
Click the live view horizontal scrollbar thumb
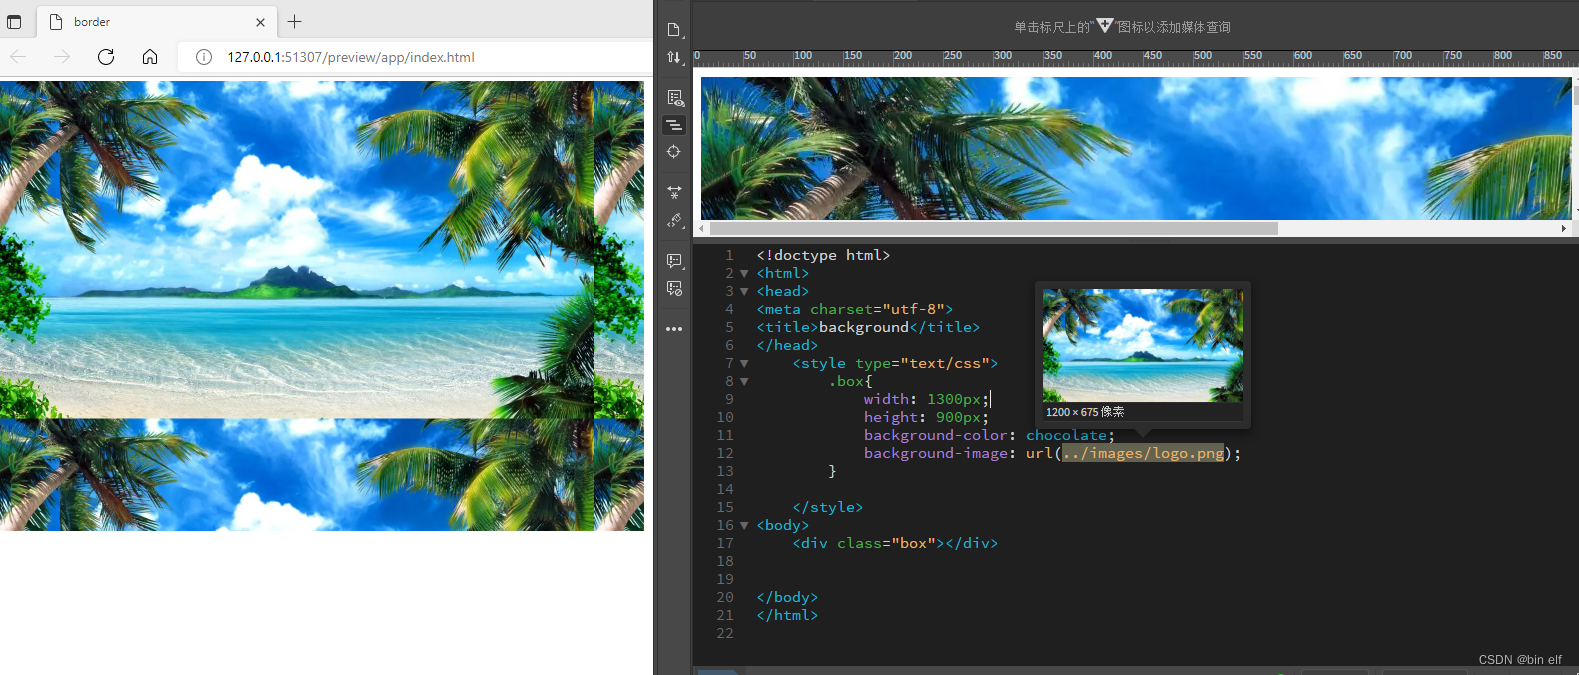(x=994, y=229)
